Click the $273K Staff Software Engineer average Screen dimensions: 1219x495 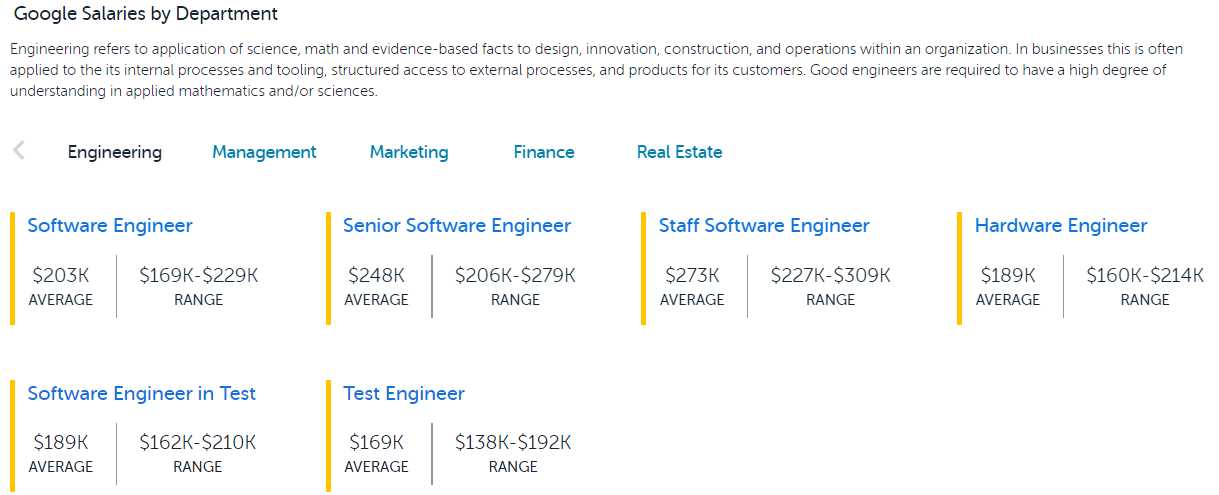(x=692, y=275)
